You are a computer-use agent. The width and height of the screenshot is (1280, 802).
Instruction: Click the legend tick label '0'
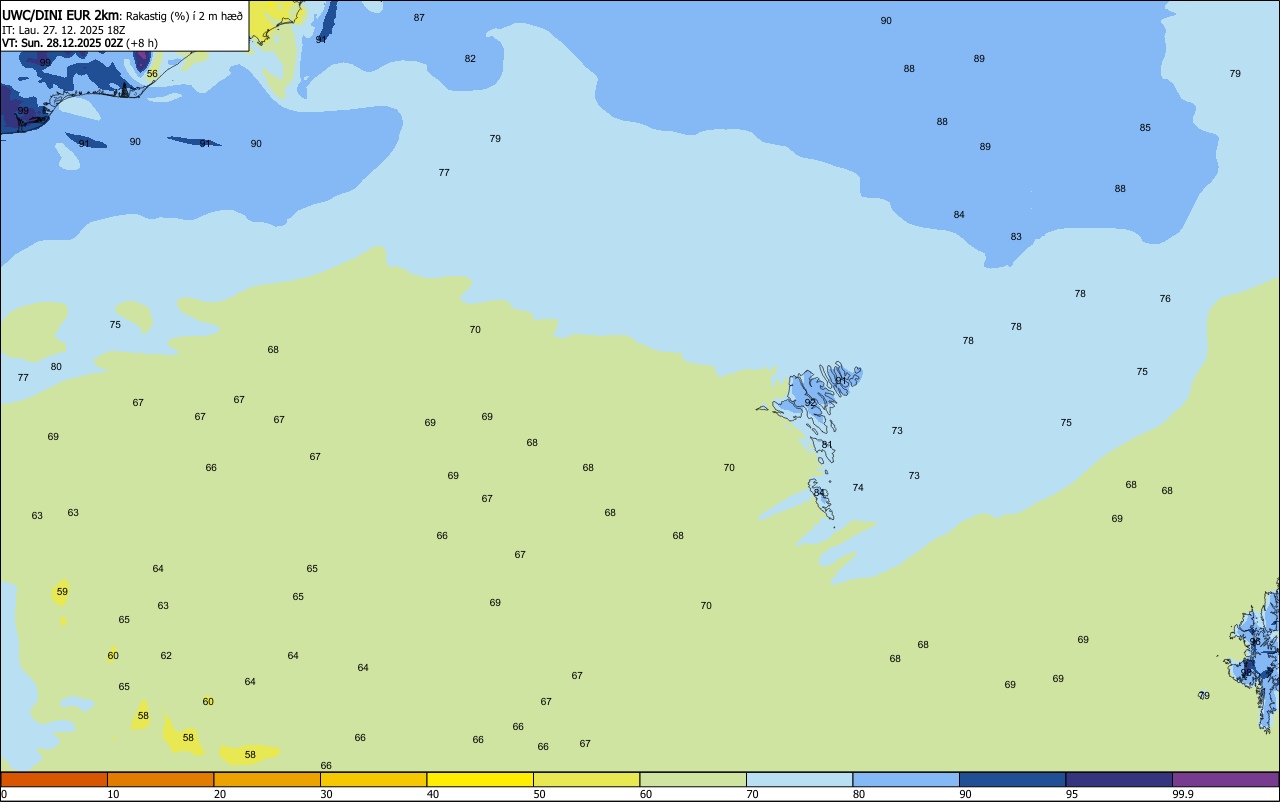4,794
